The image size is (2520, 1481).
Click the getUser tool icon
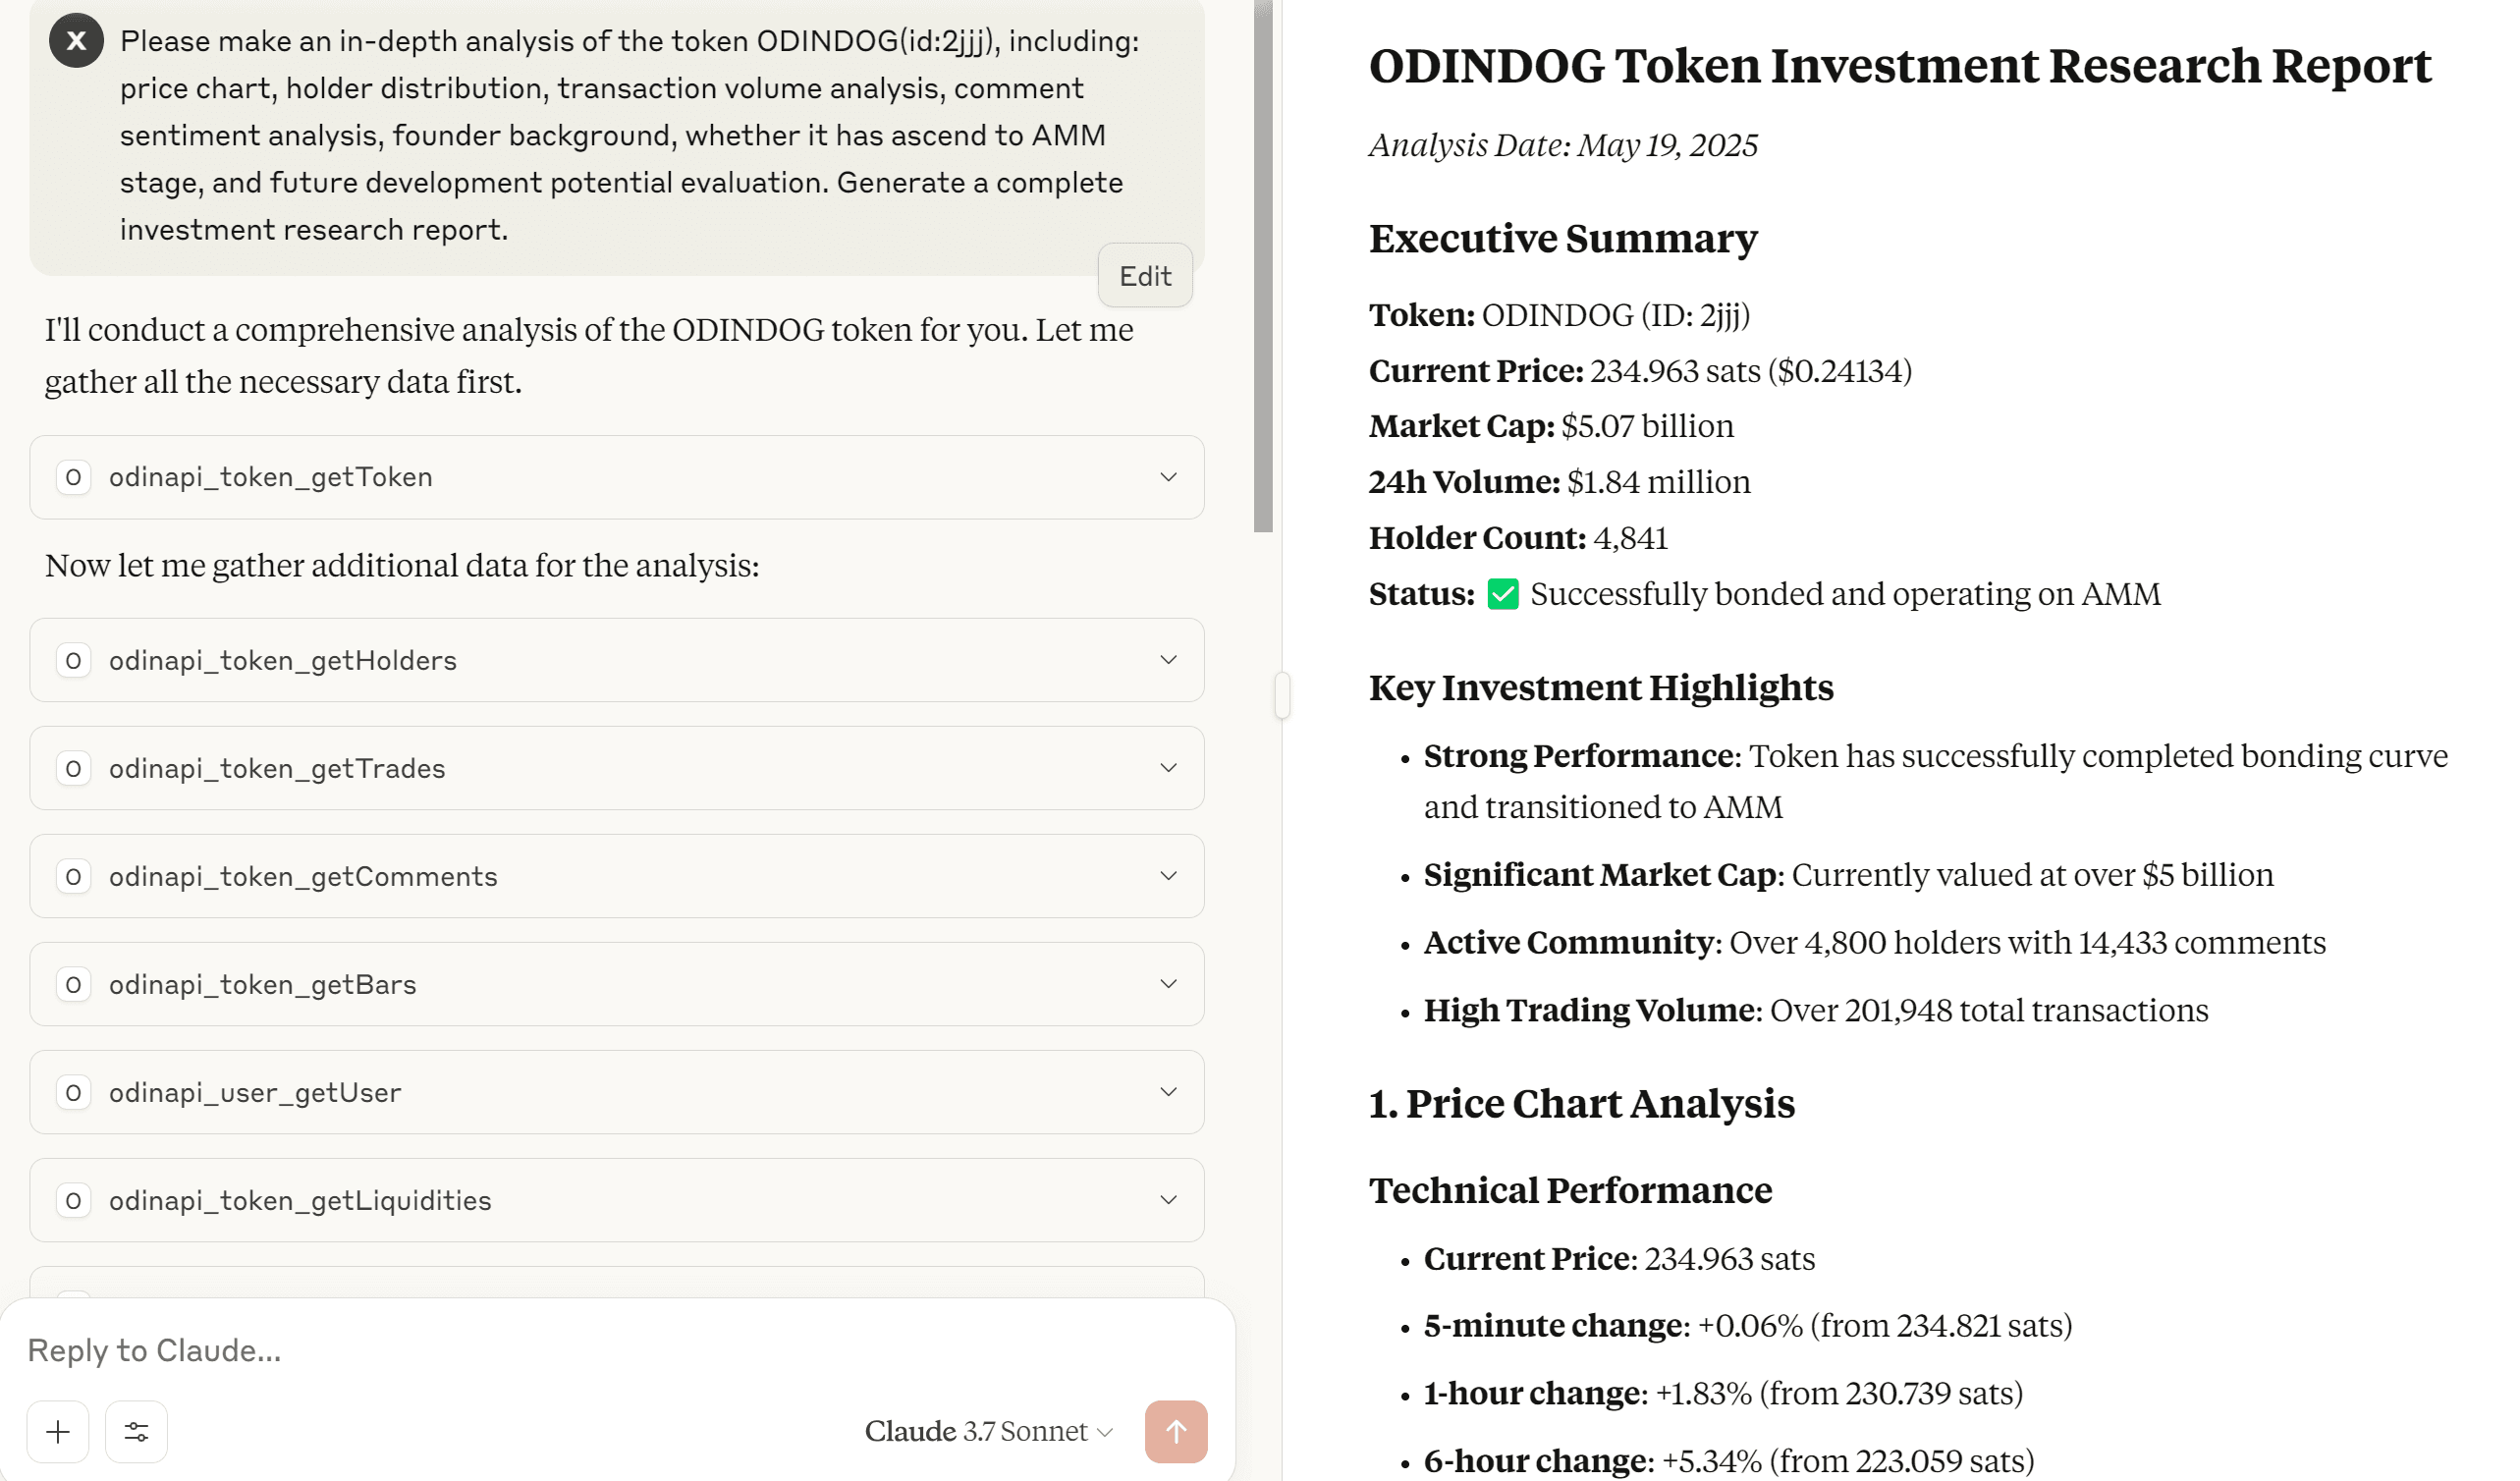click(73, 1092)
